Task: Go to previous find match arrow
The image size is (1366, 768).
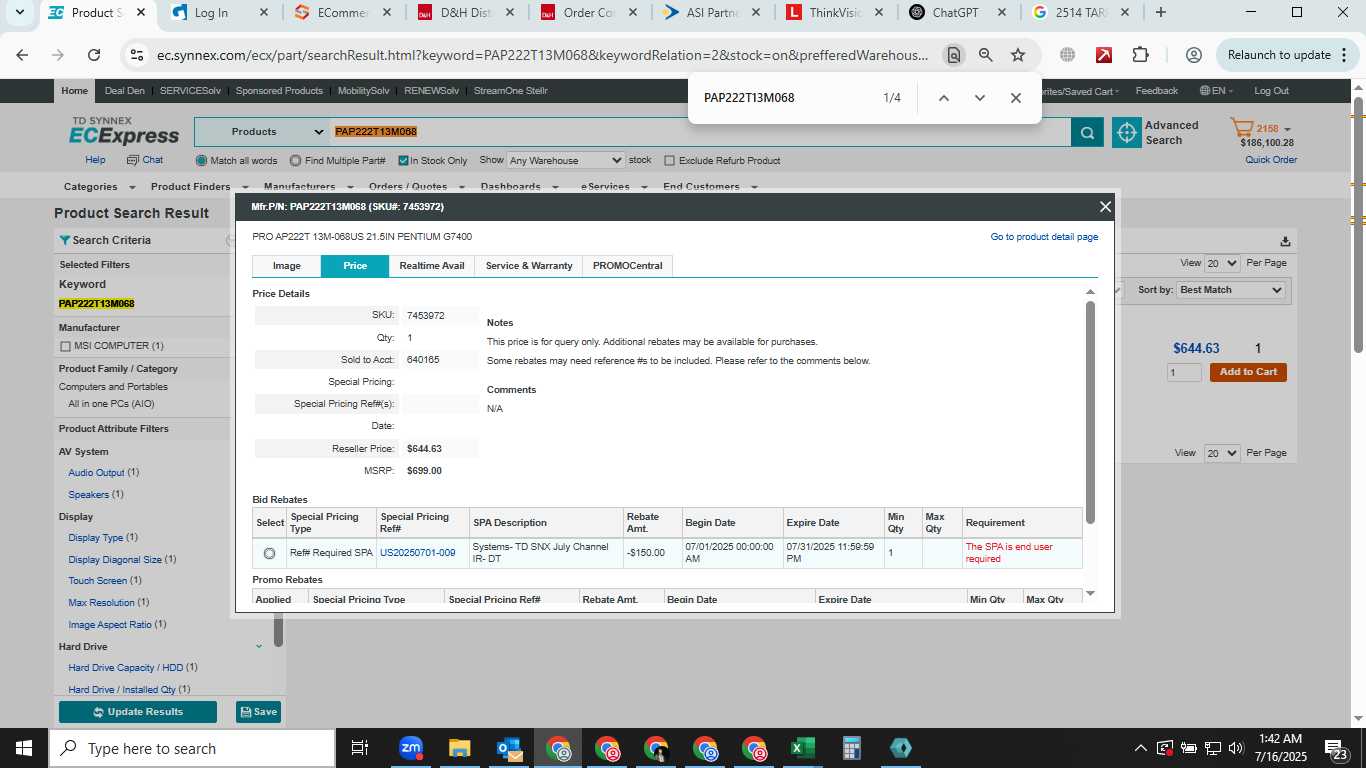Action: 943,98
